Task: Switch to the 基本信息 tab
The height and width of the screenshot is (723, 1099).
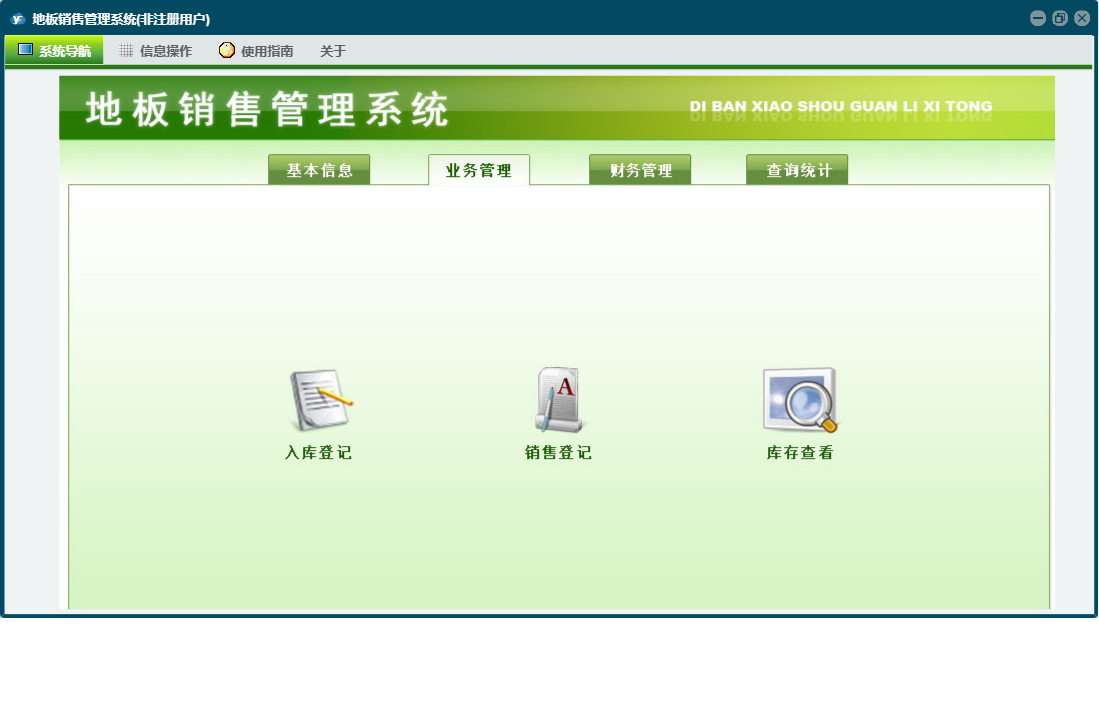Action: (x=319, y=170)
